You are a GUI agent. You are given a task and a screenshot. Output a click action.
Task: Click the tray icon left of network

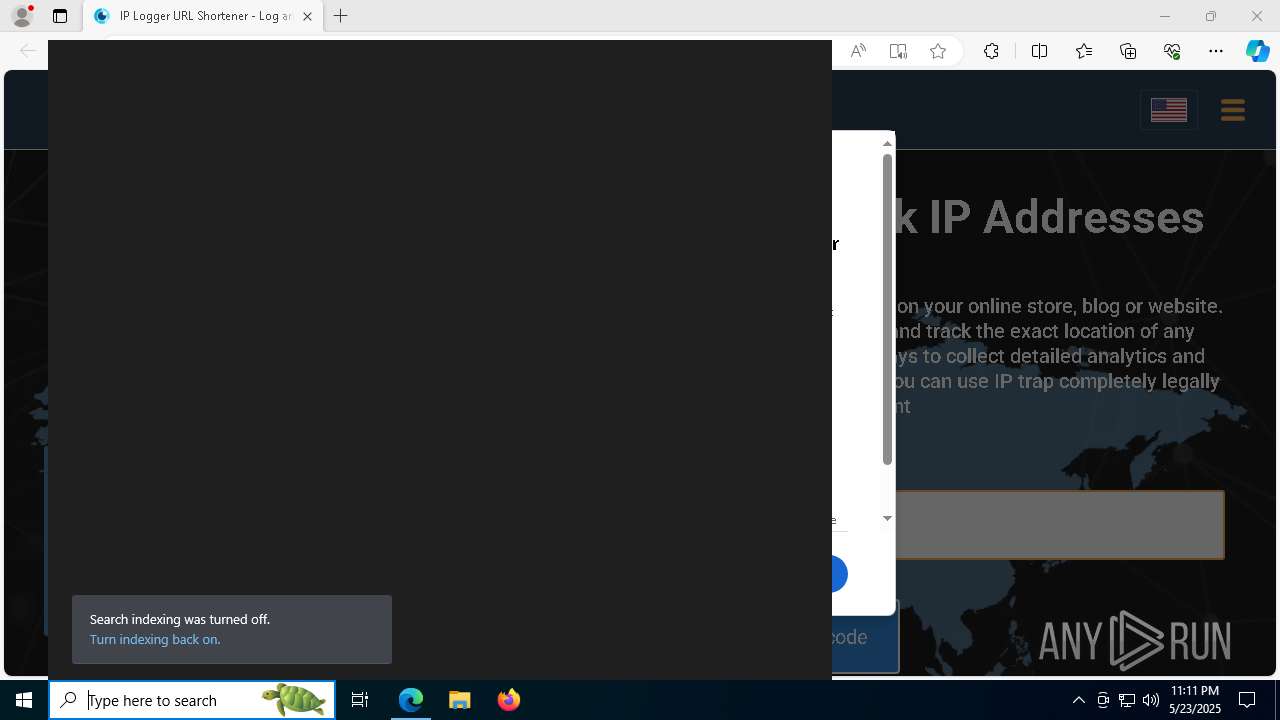pos(1103,700)
